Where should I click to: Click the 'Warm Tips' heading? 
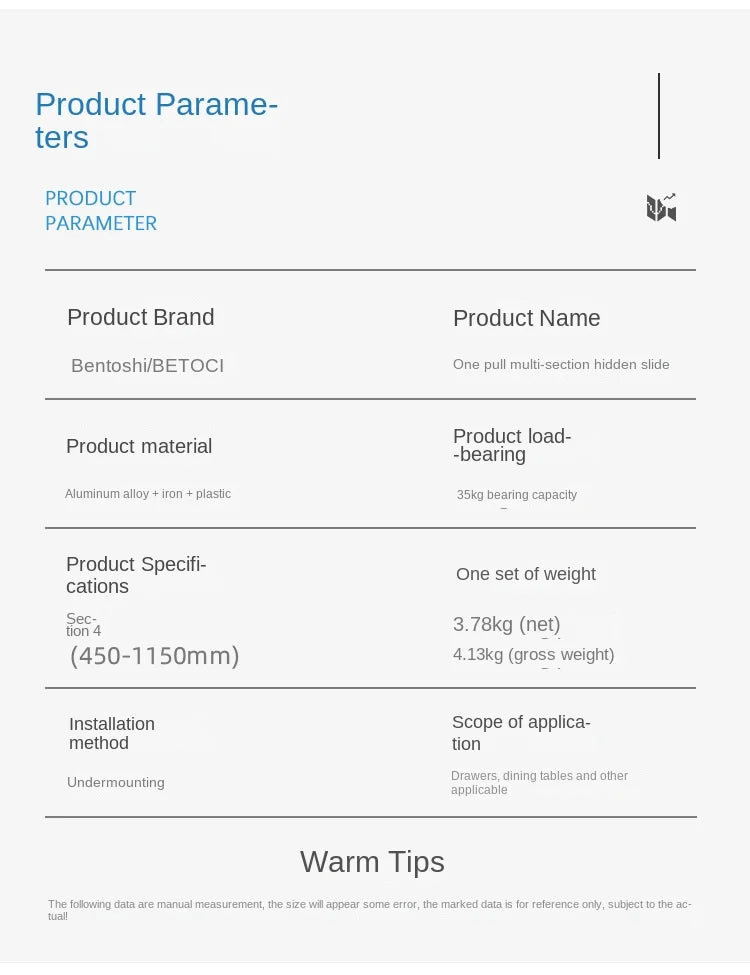[373, 862]
